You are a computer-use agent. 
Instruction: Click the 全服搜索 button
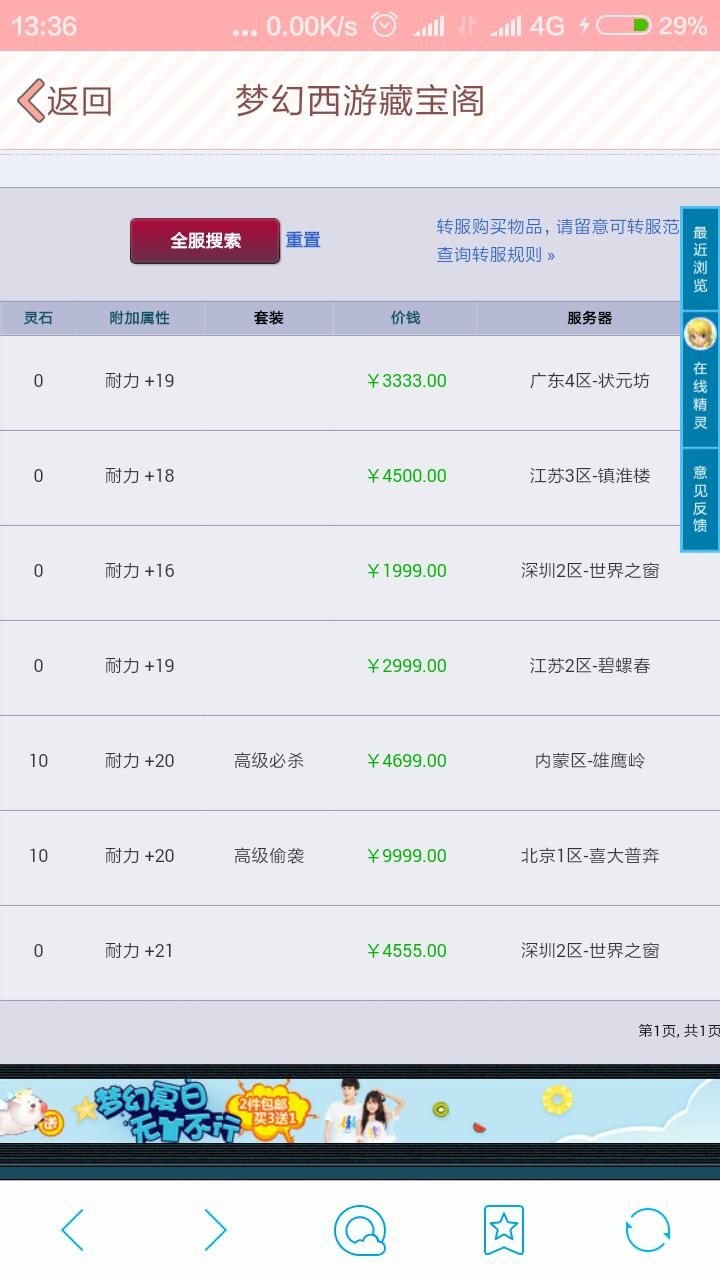[x=205, y=241]
